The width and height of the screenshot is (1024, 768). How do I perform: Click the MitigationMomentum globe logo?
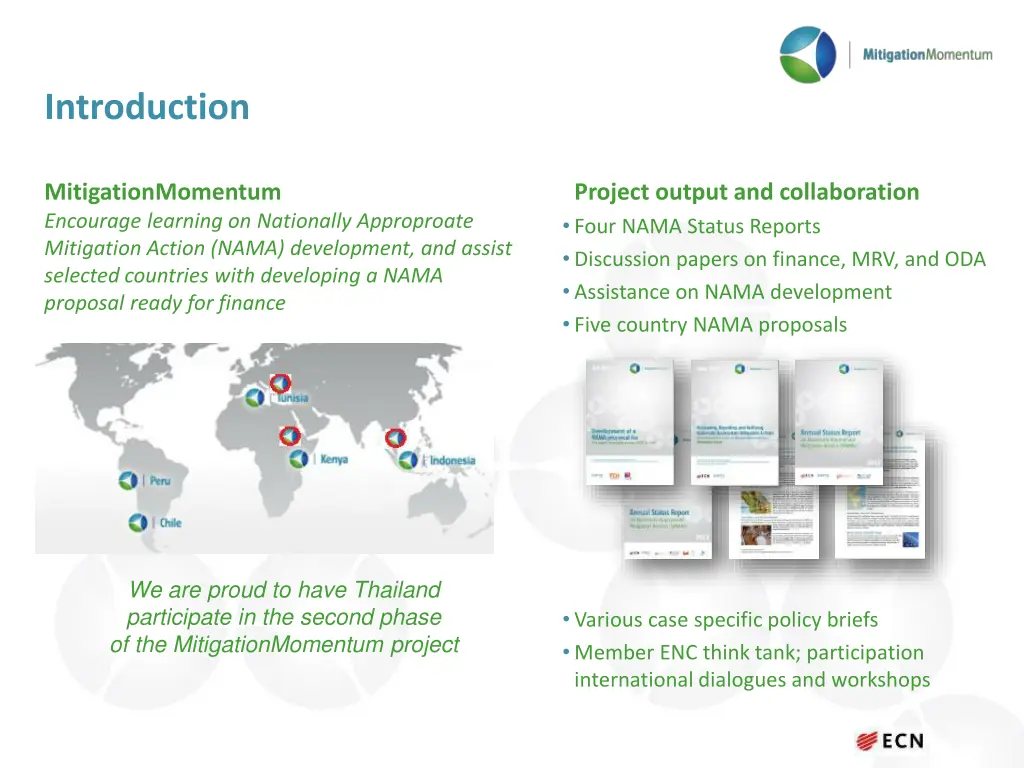807,55
